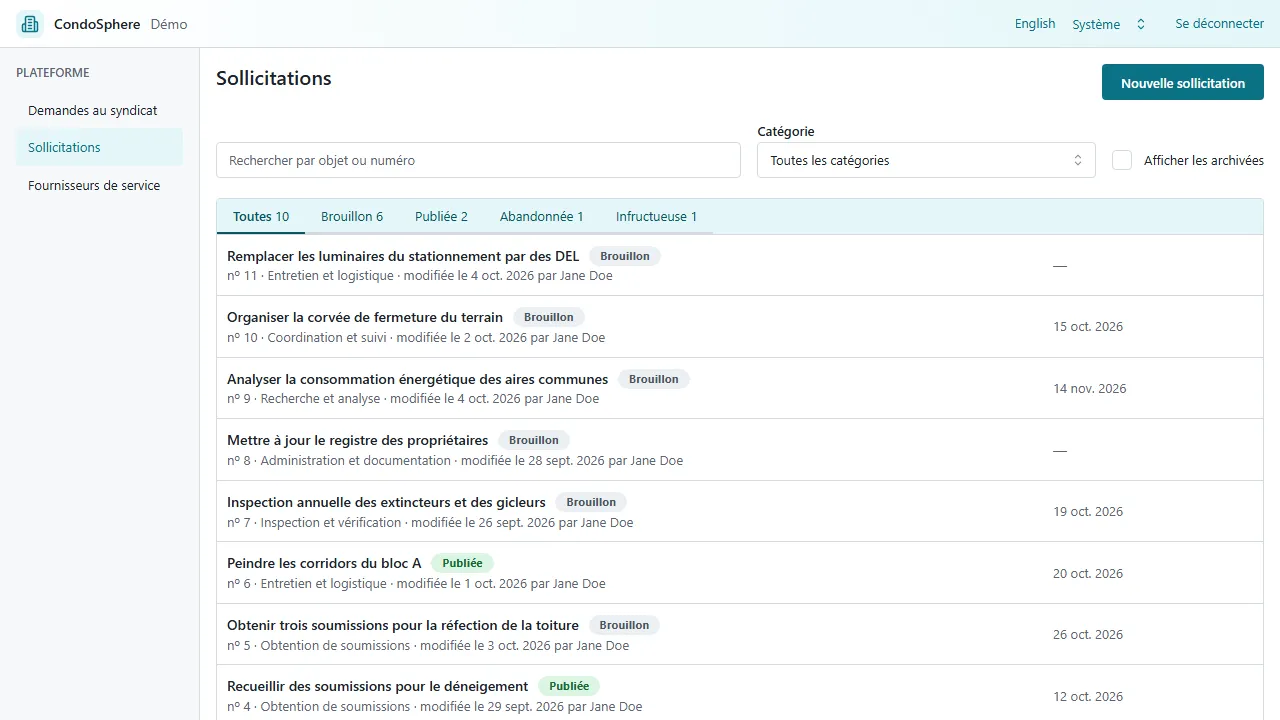1280x720 pixels.
Task: Click the Démo label in header
Action: [x=169, y=24]
